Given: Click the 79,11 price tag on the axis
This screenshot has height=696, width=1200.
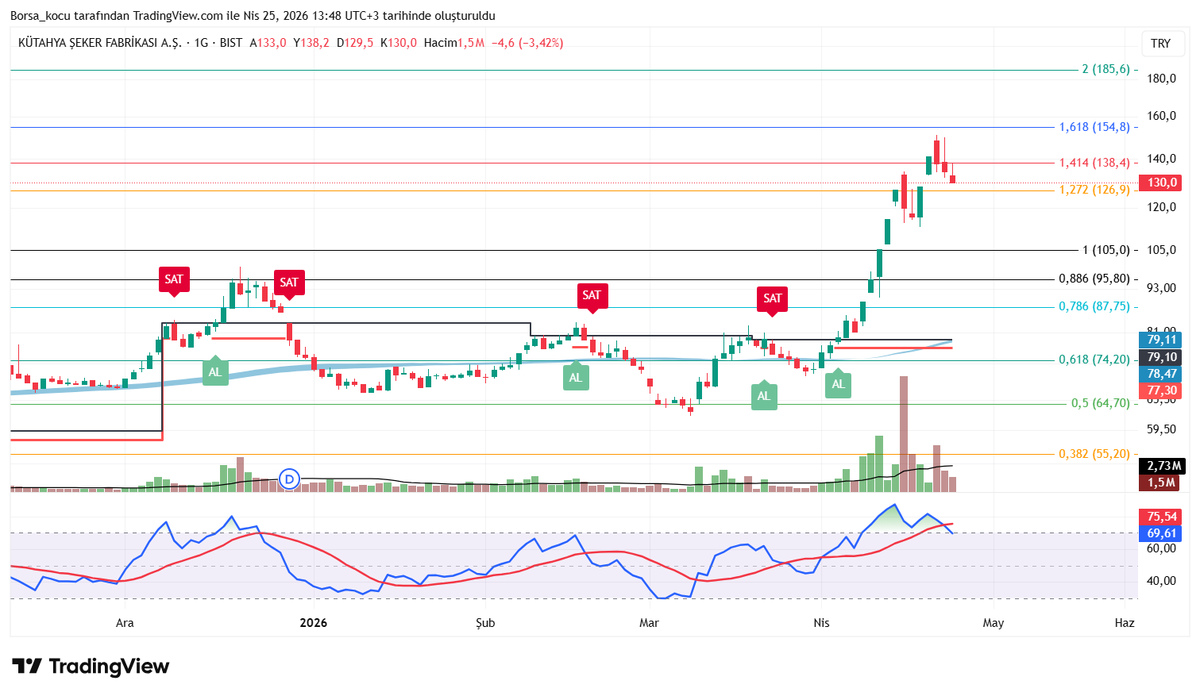Looking at the screenshot, I should point(1162,339).
